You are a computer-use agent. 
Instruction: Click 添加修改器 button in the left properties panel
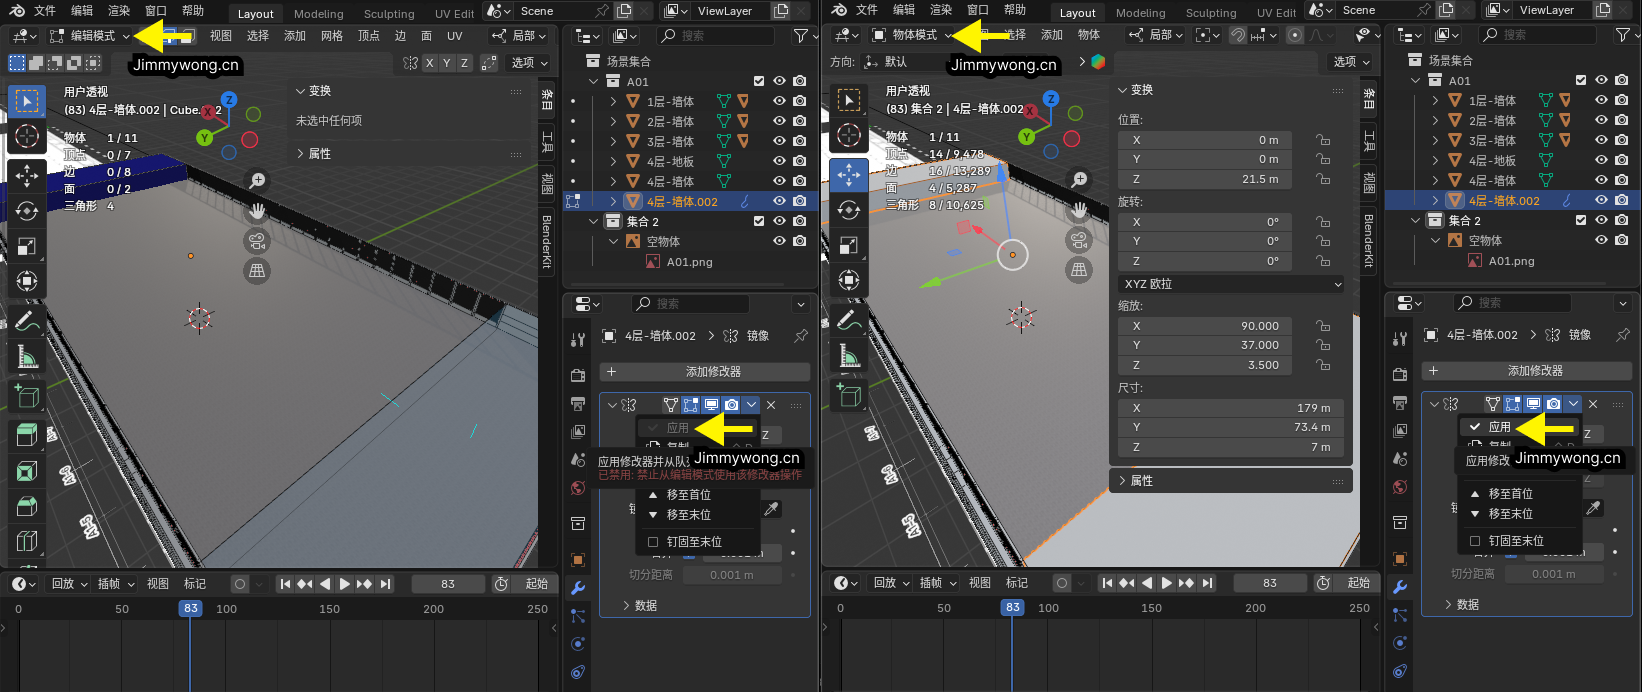click(705, 371)
